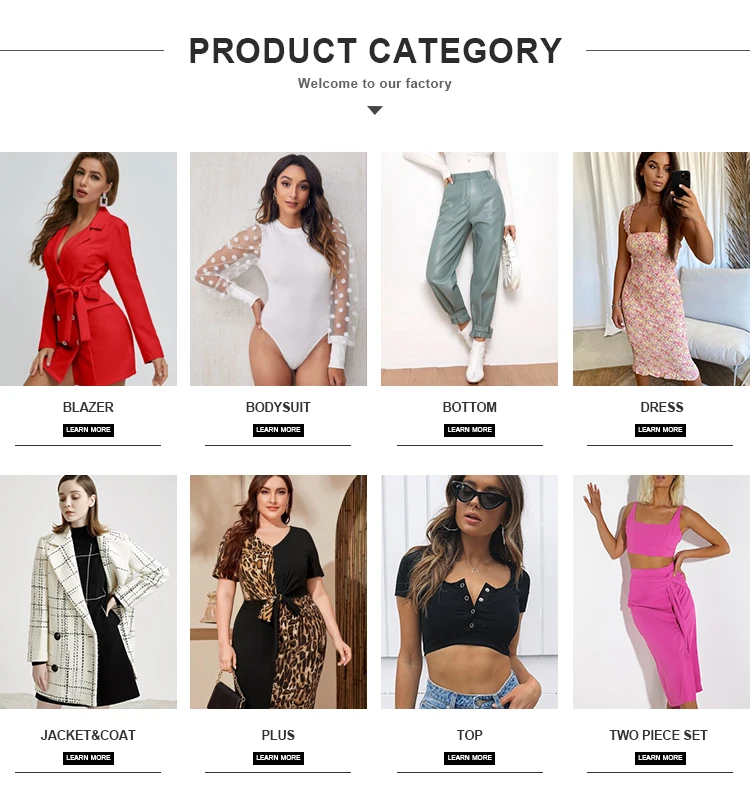This screenshot has width=750, height=804.
Task: Click Learn More under Blazer
Action: point(88,430)
